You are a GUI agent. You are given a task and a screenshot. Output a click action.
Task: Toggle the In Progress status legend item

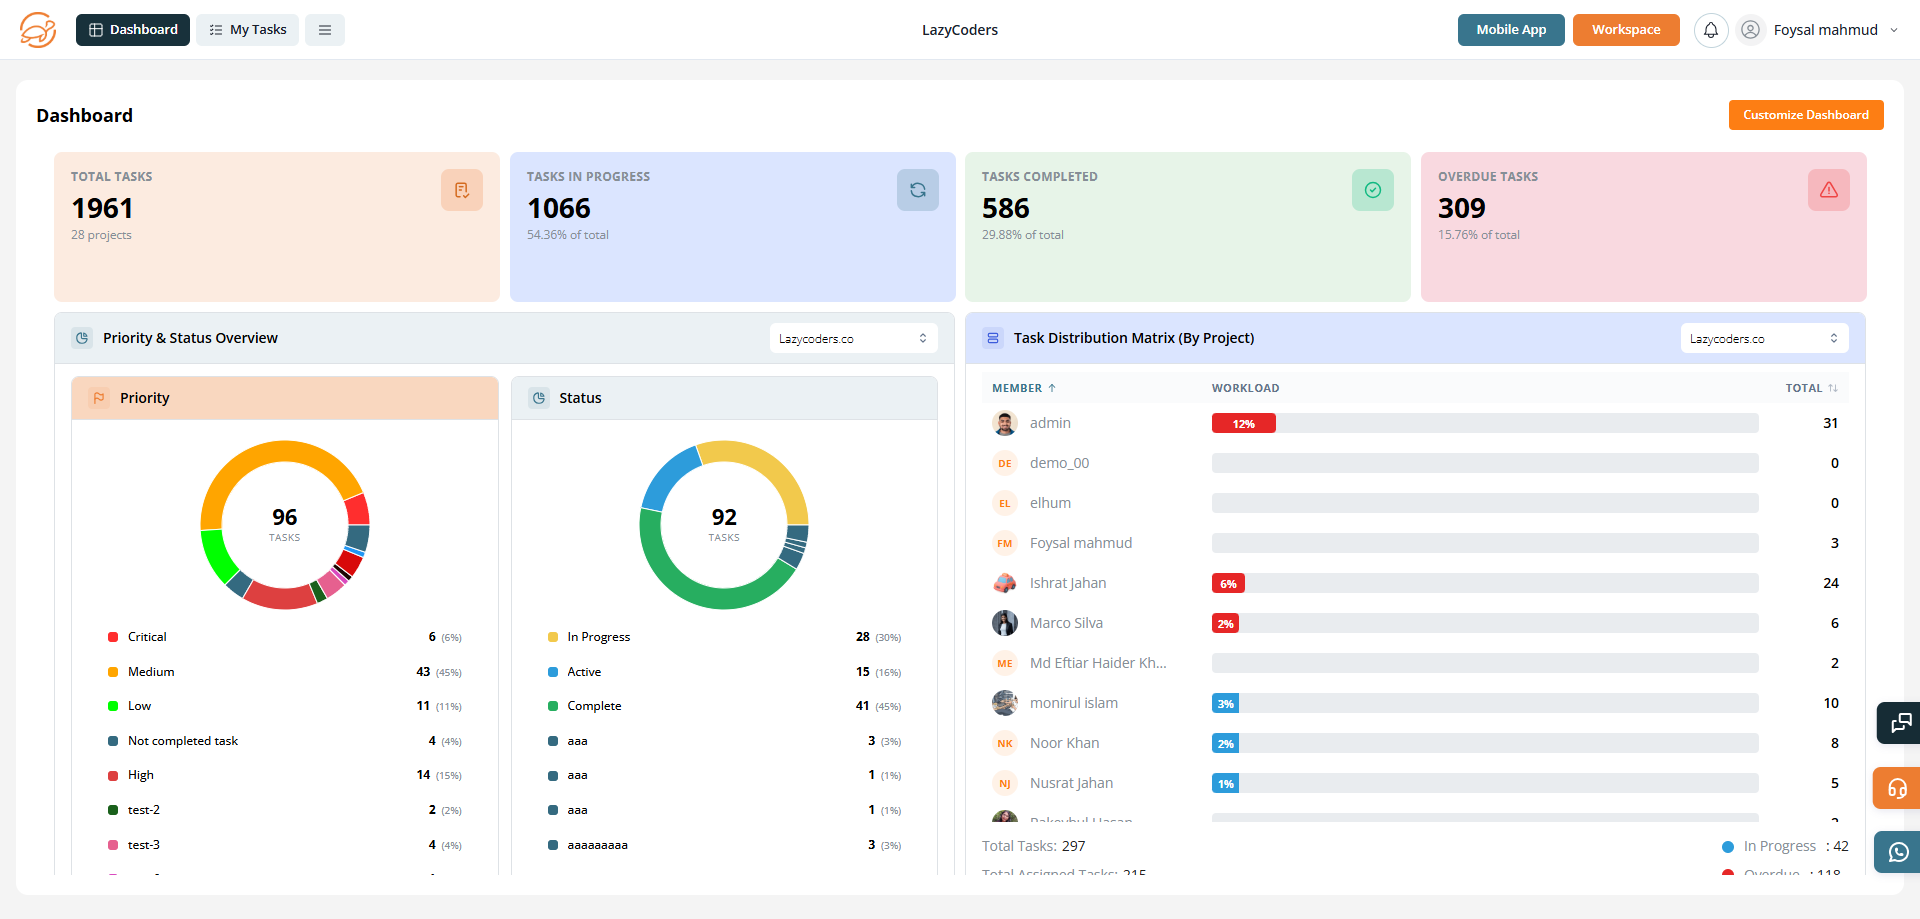coord(598,637)
